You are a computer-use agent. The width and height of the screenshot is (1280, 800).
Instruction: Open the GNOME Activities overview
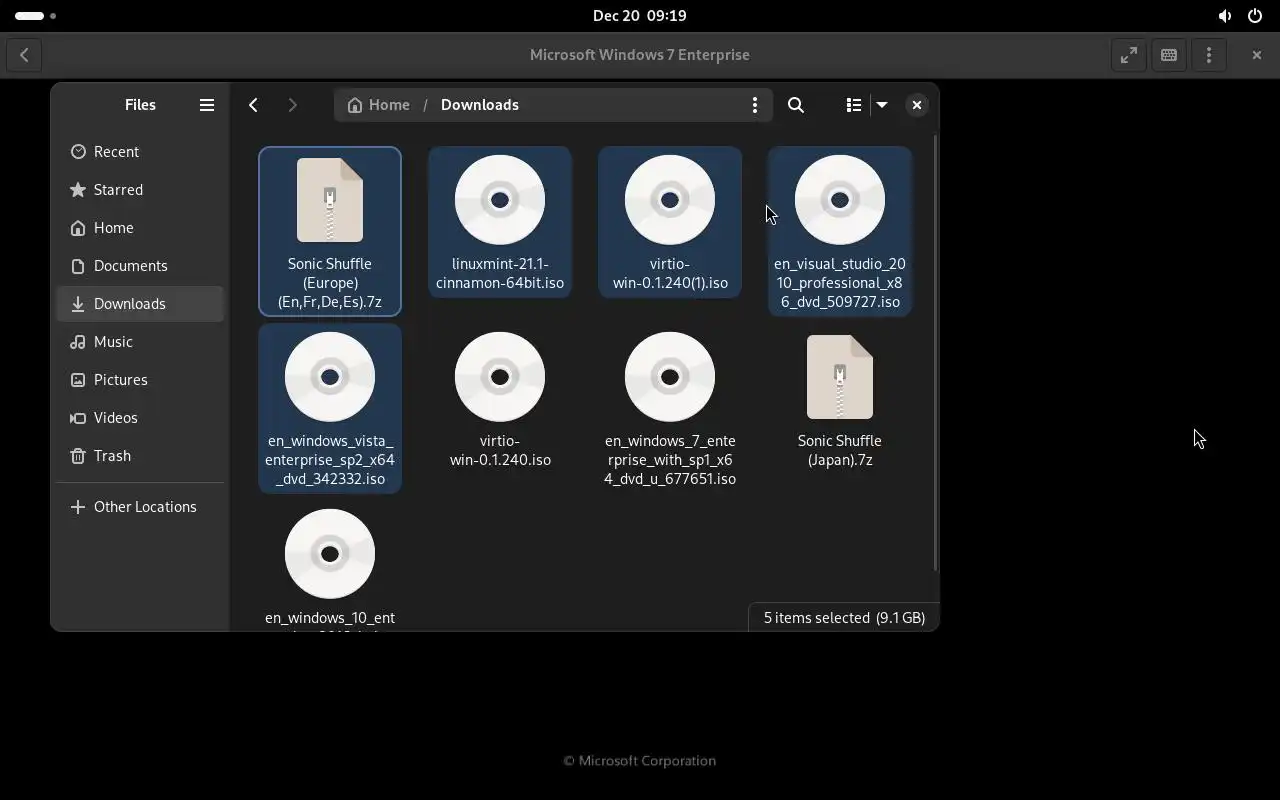(35, 16)
